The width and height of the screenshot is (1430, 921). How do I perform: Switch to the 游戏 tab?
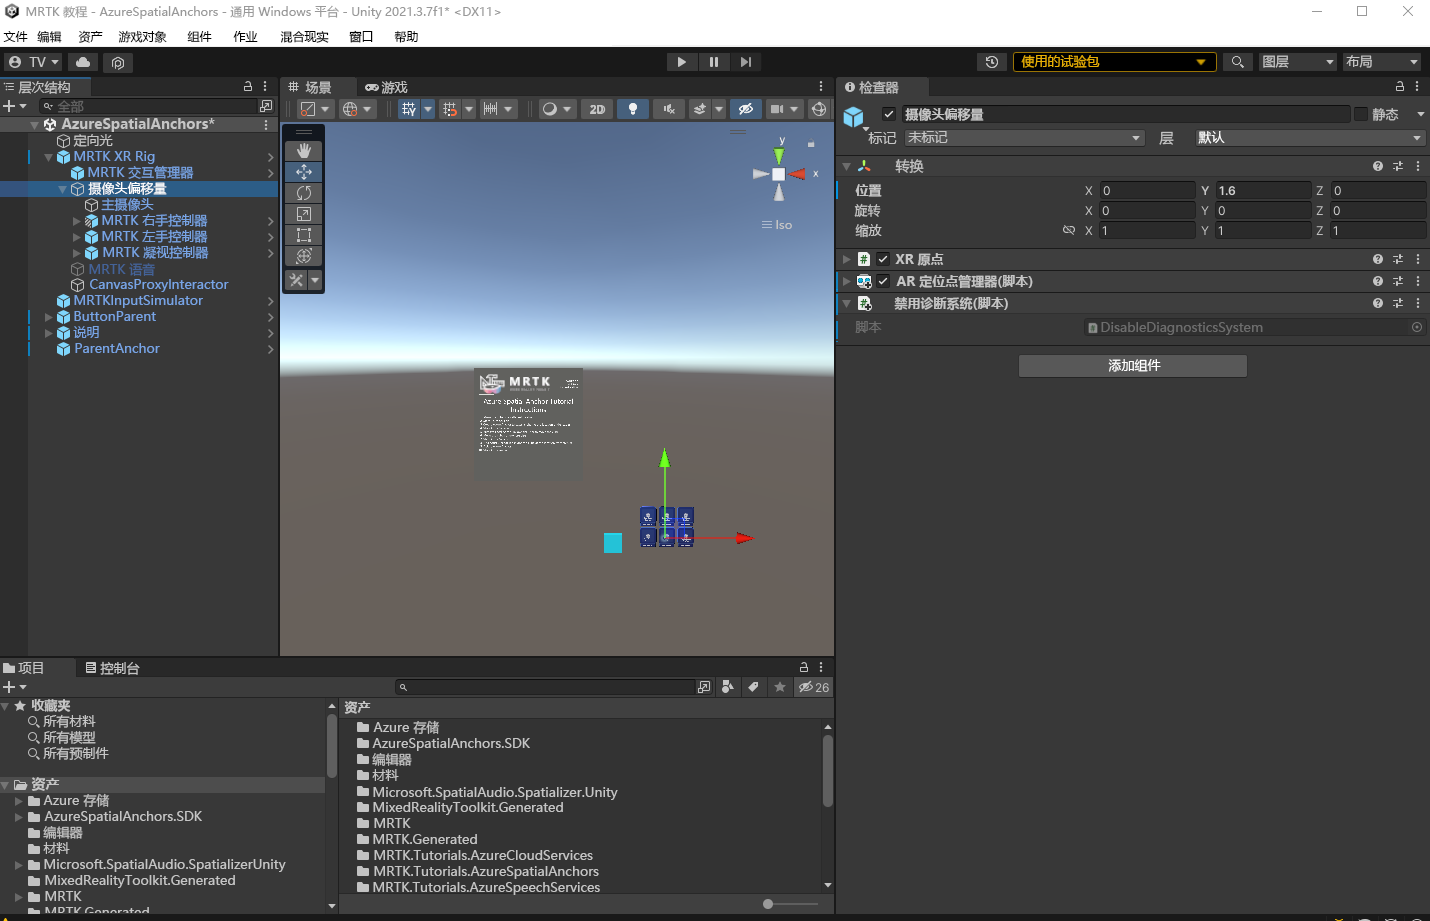387,87
